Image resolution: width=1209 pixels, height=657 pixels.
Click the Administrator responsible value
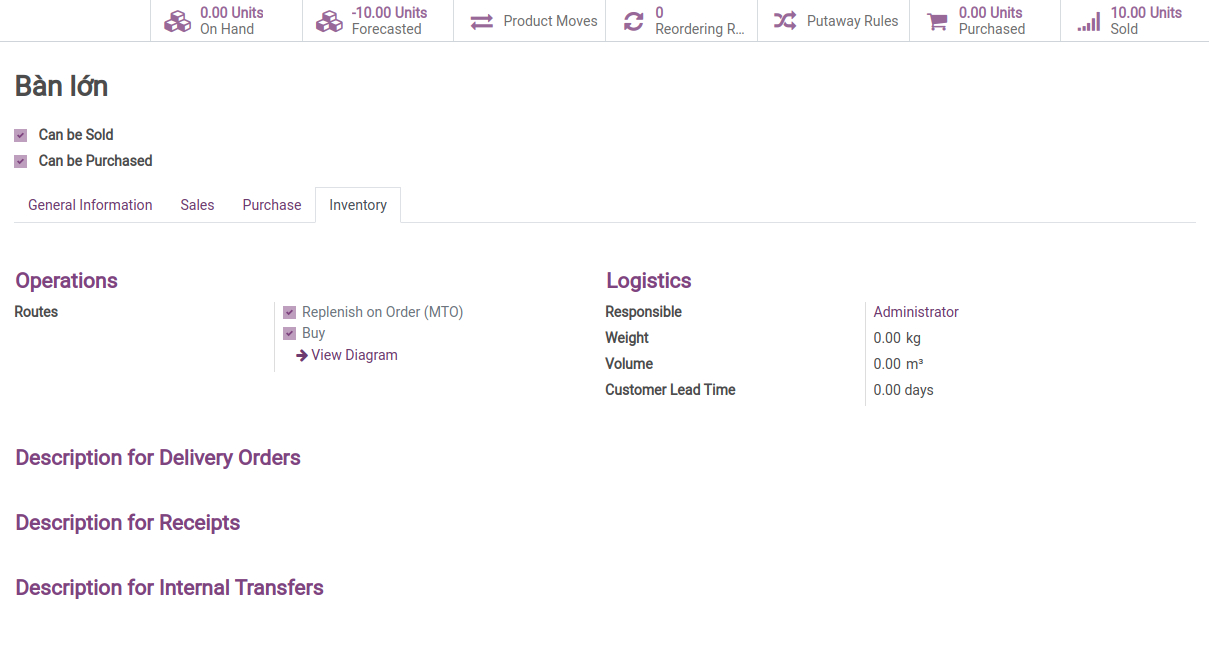916,312
